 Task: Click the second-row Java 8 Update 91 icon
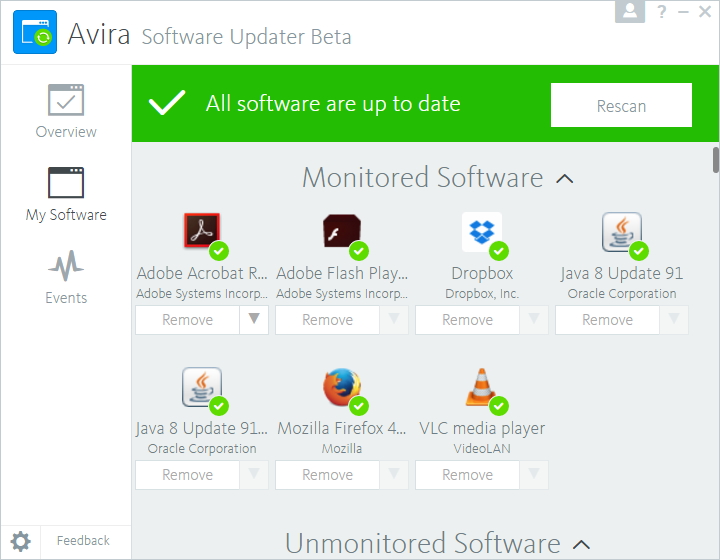202,386
